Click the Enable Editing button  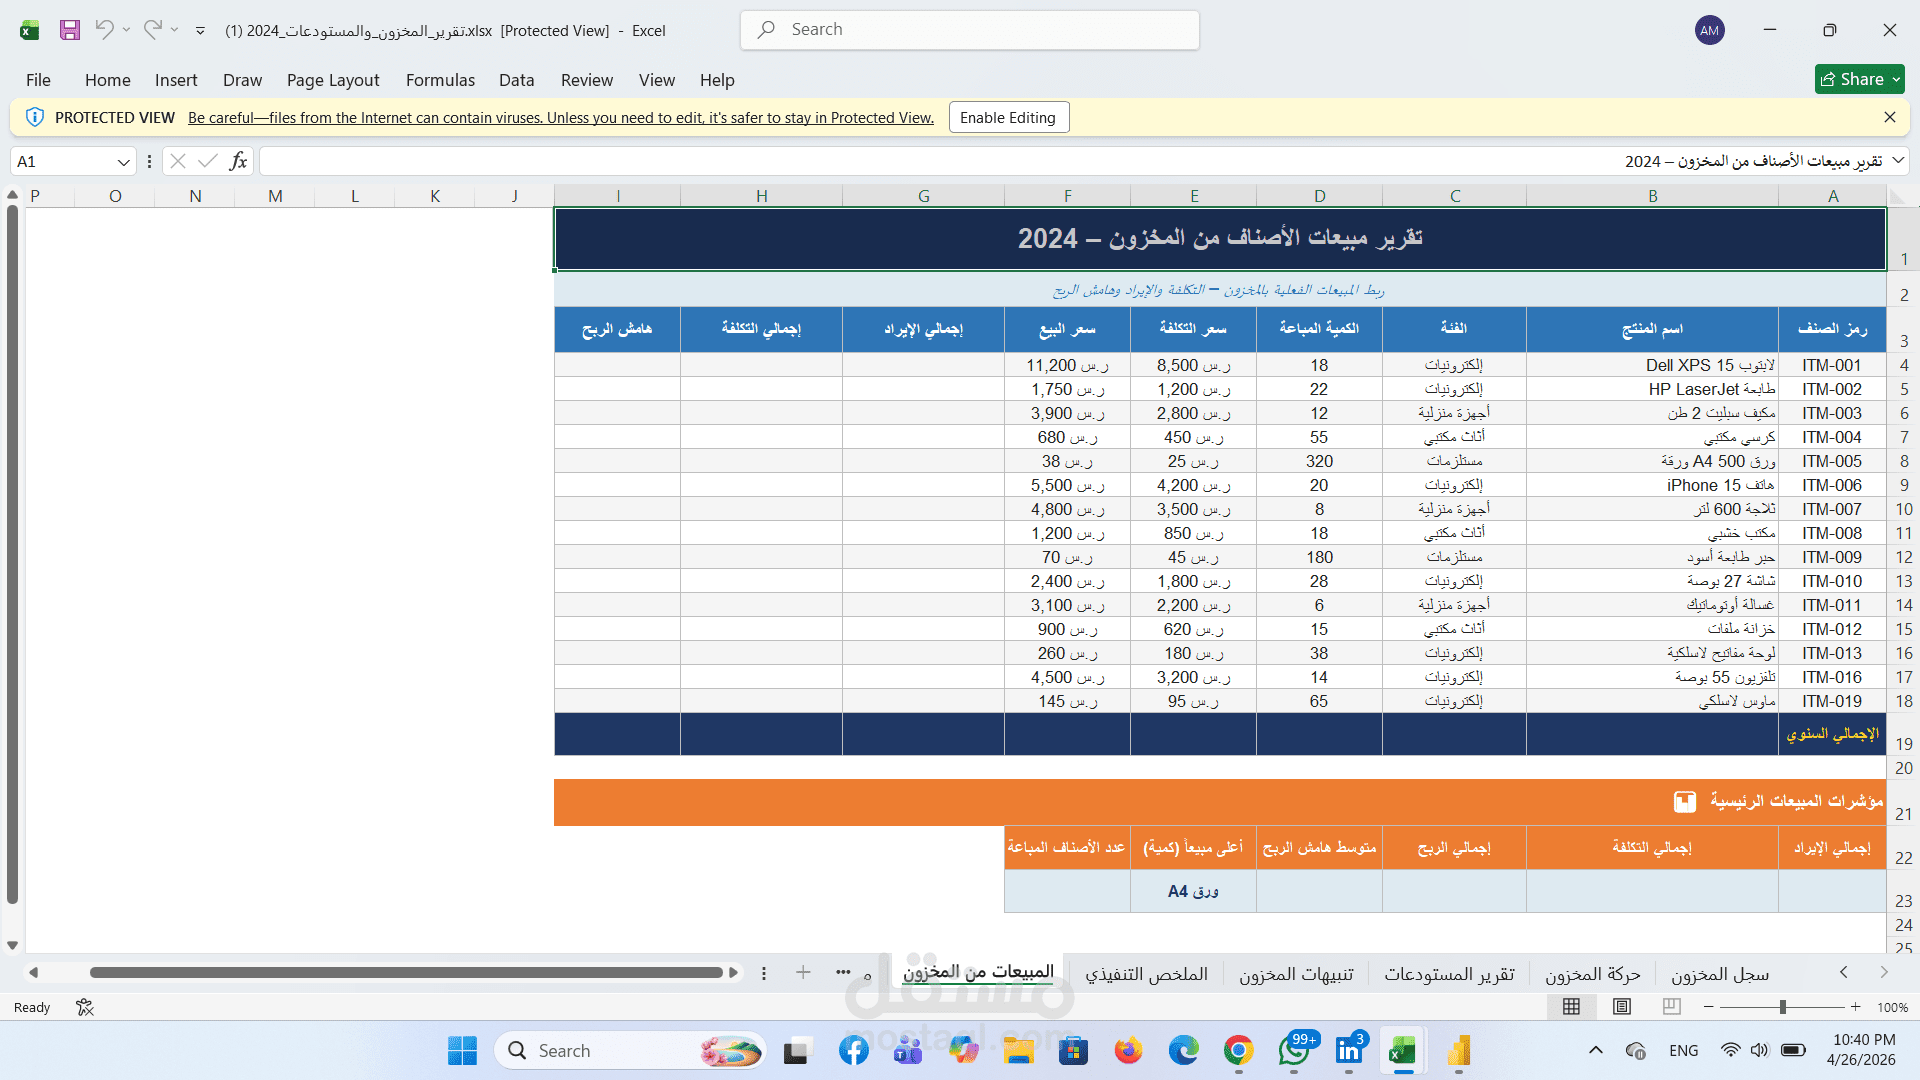pyautogui.click(x=1008, y=117)
